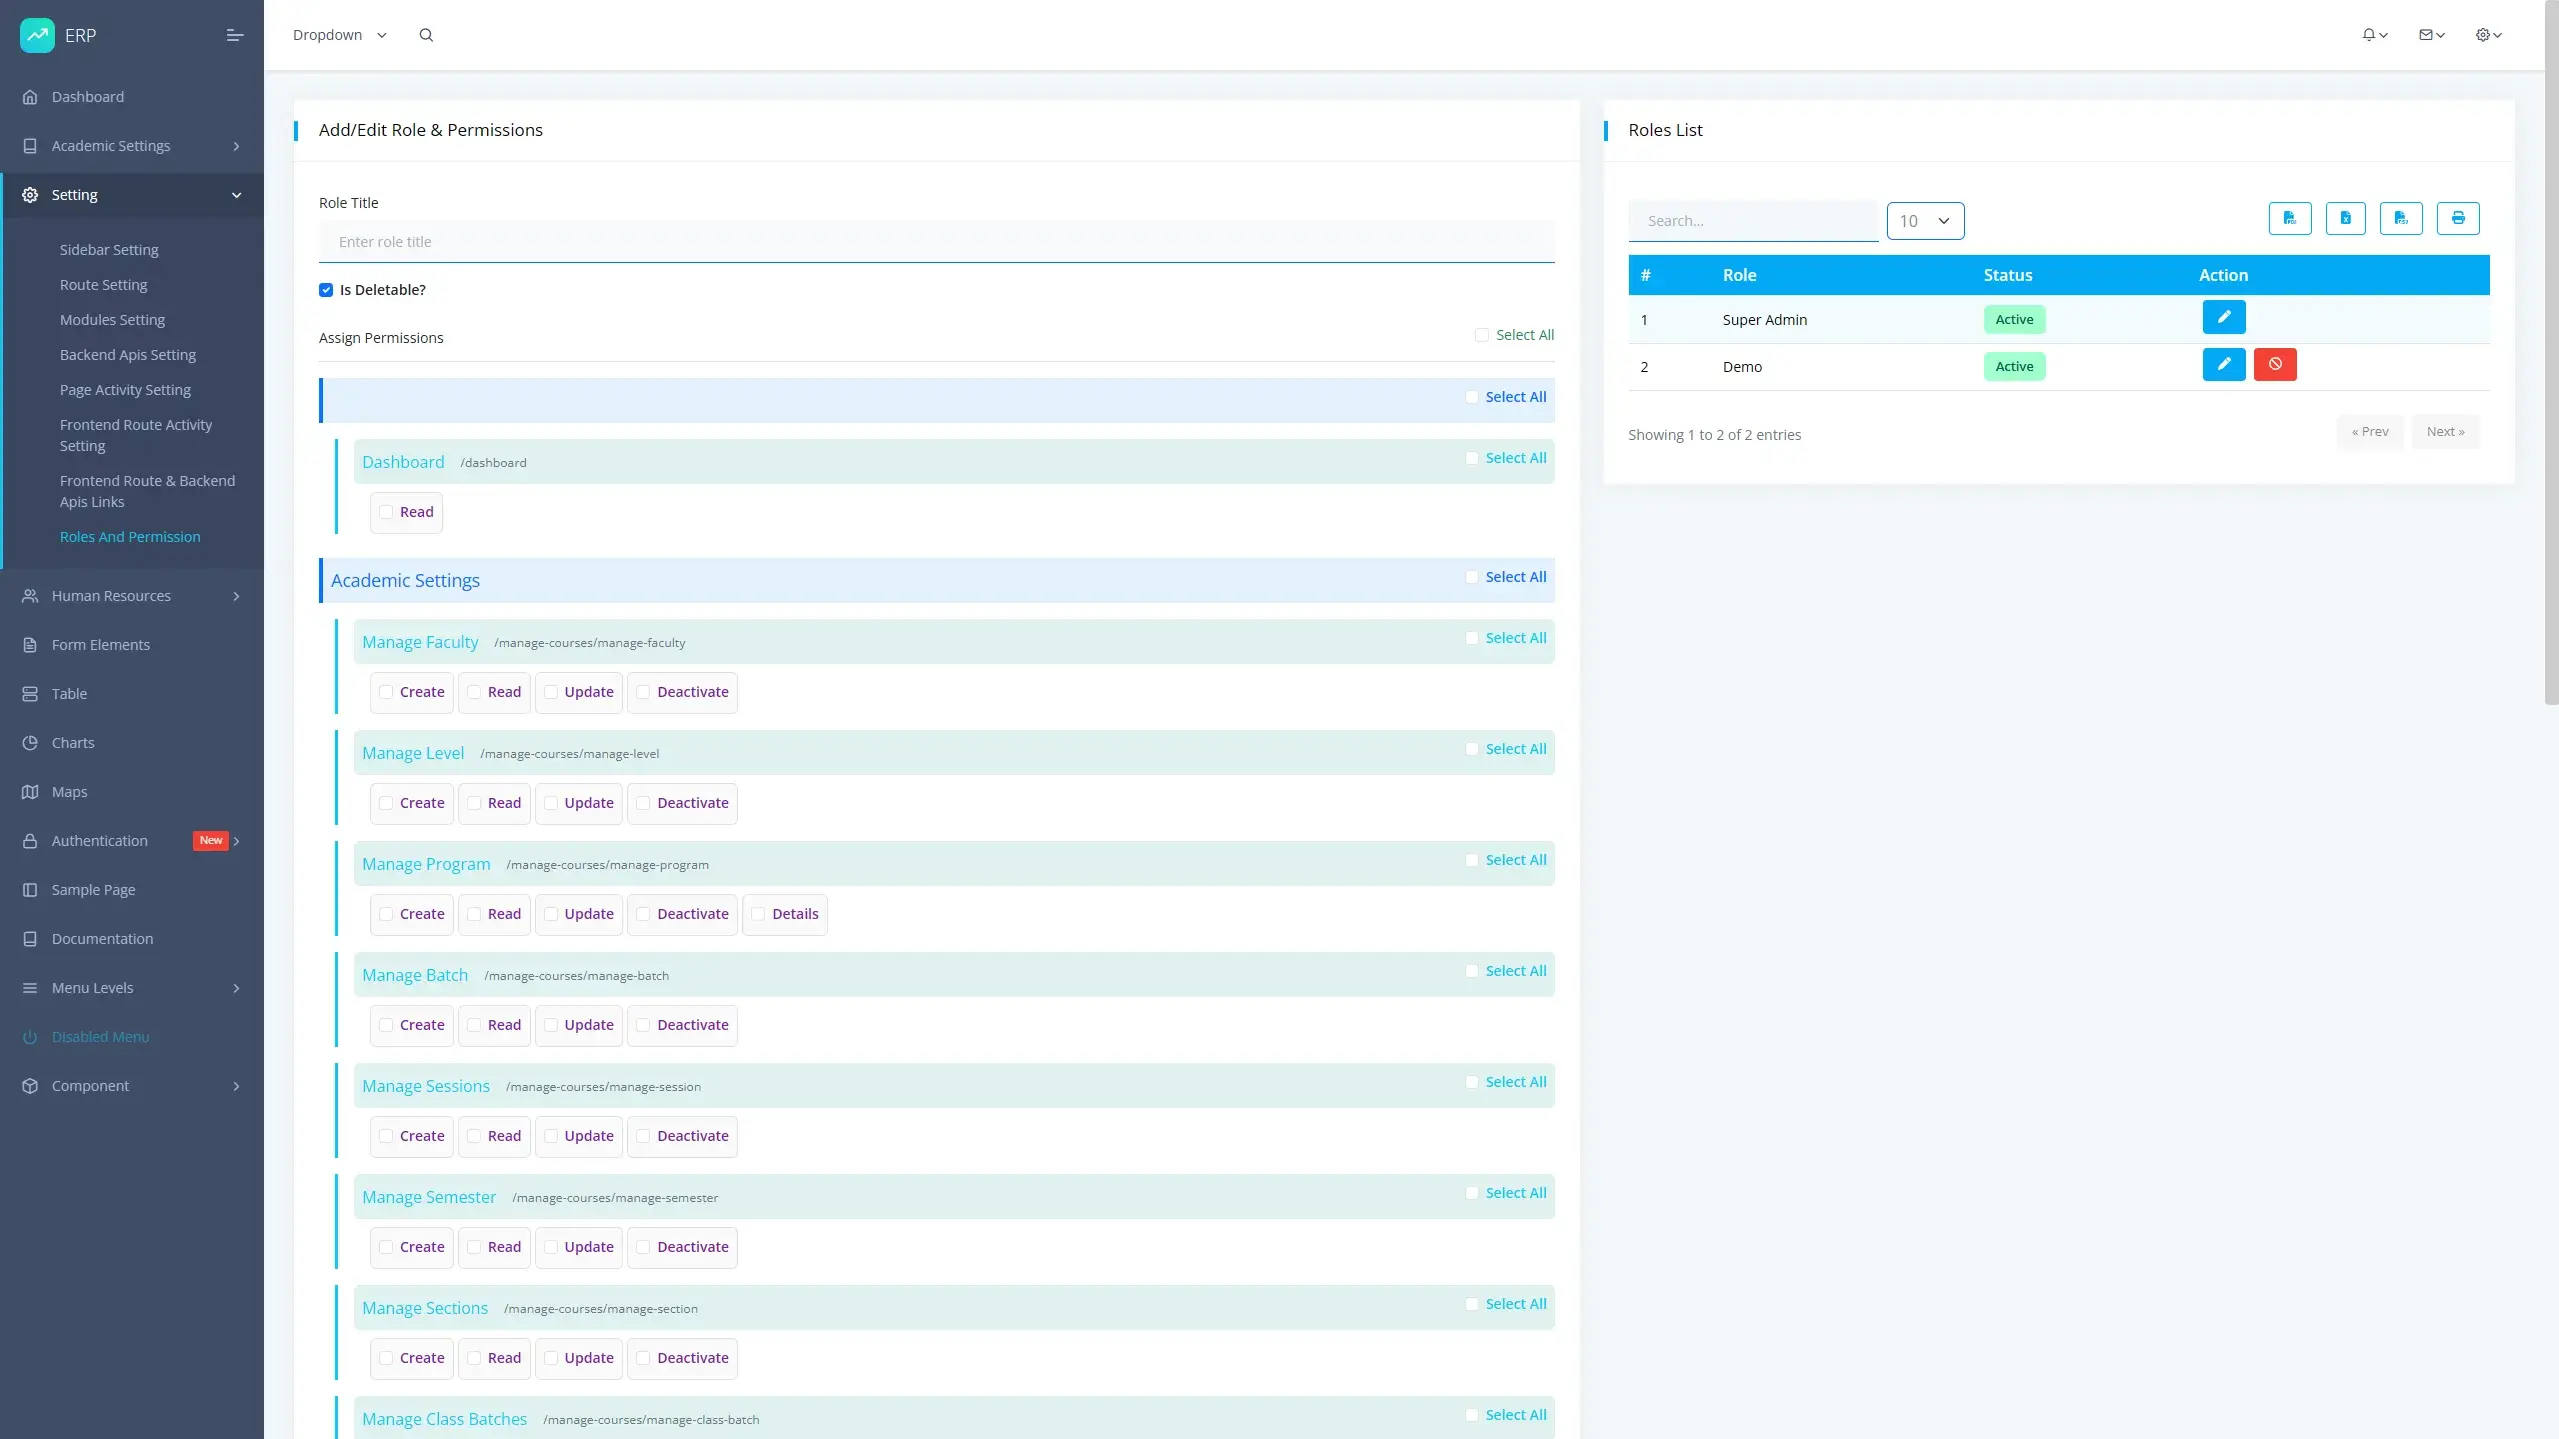Open the 10 entries-per-page dropdown

1925,221
